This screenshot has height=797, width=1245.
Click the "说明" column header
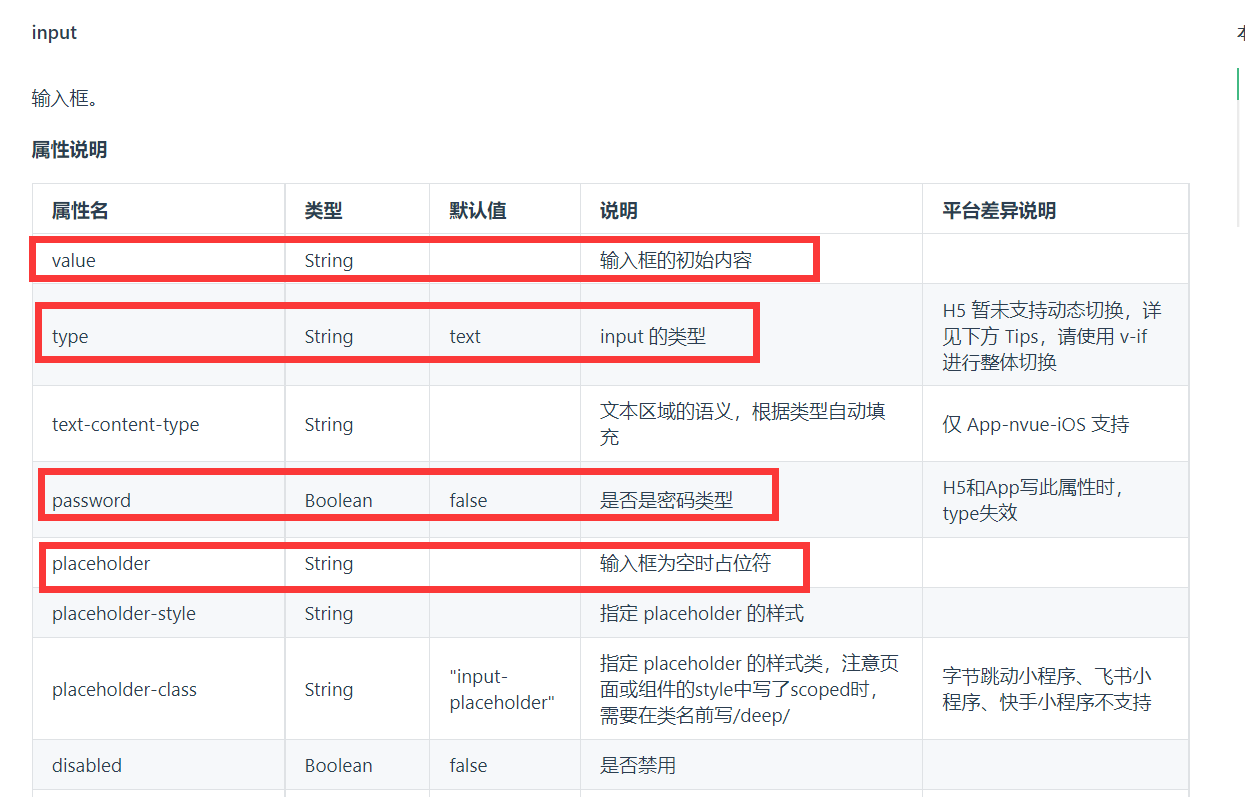click(618, 210)
